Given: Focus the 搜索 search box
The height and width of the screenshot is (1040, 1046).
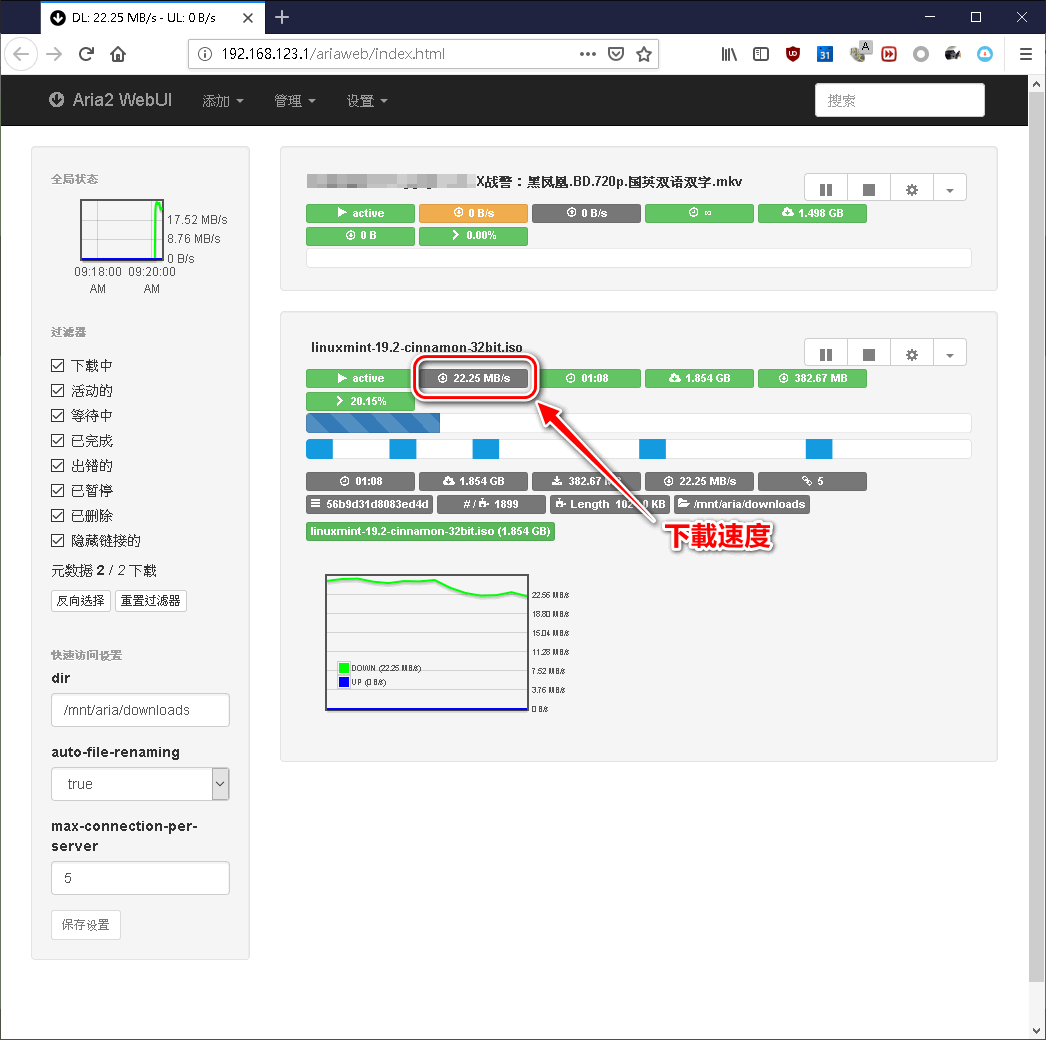Looking at the screenshot, I should coord(899,100).
